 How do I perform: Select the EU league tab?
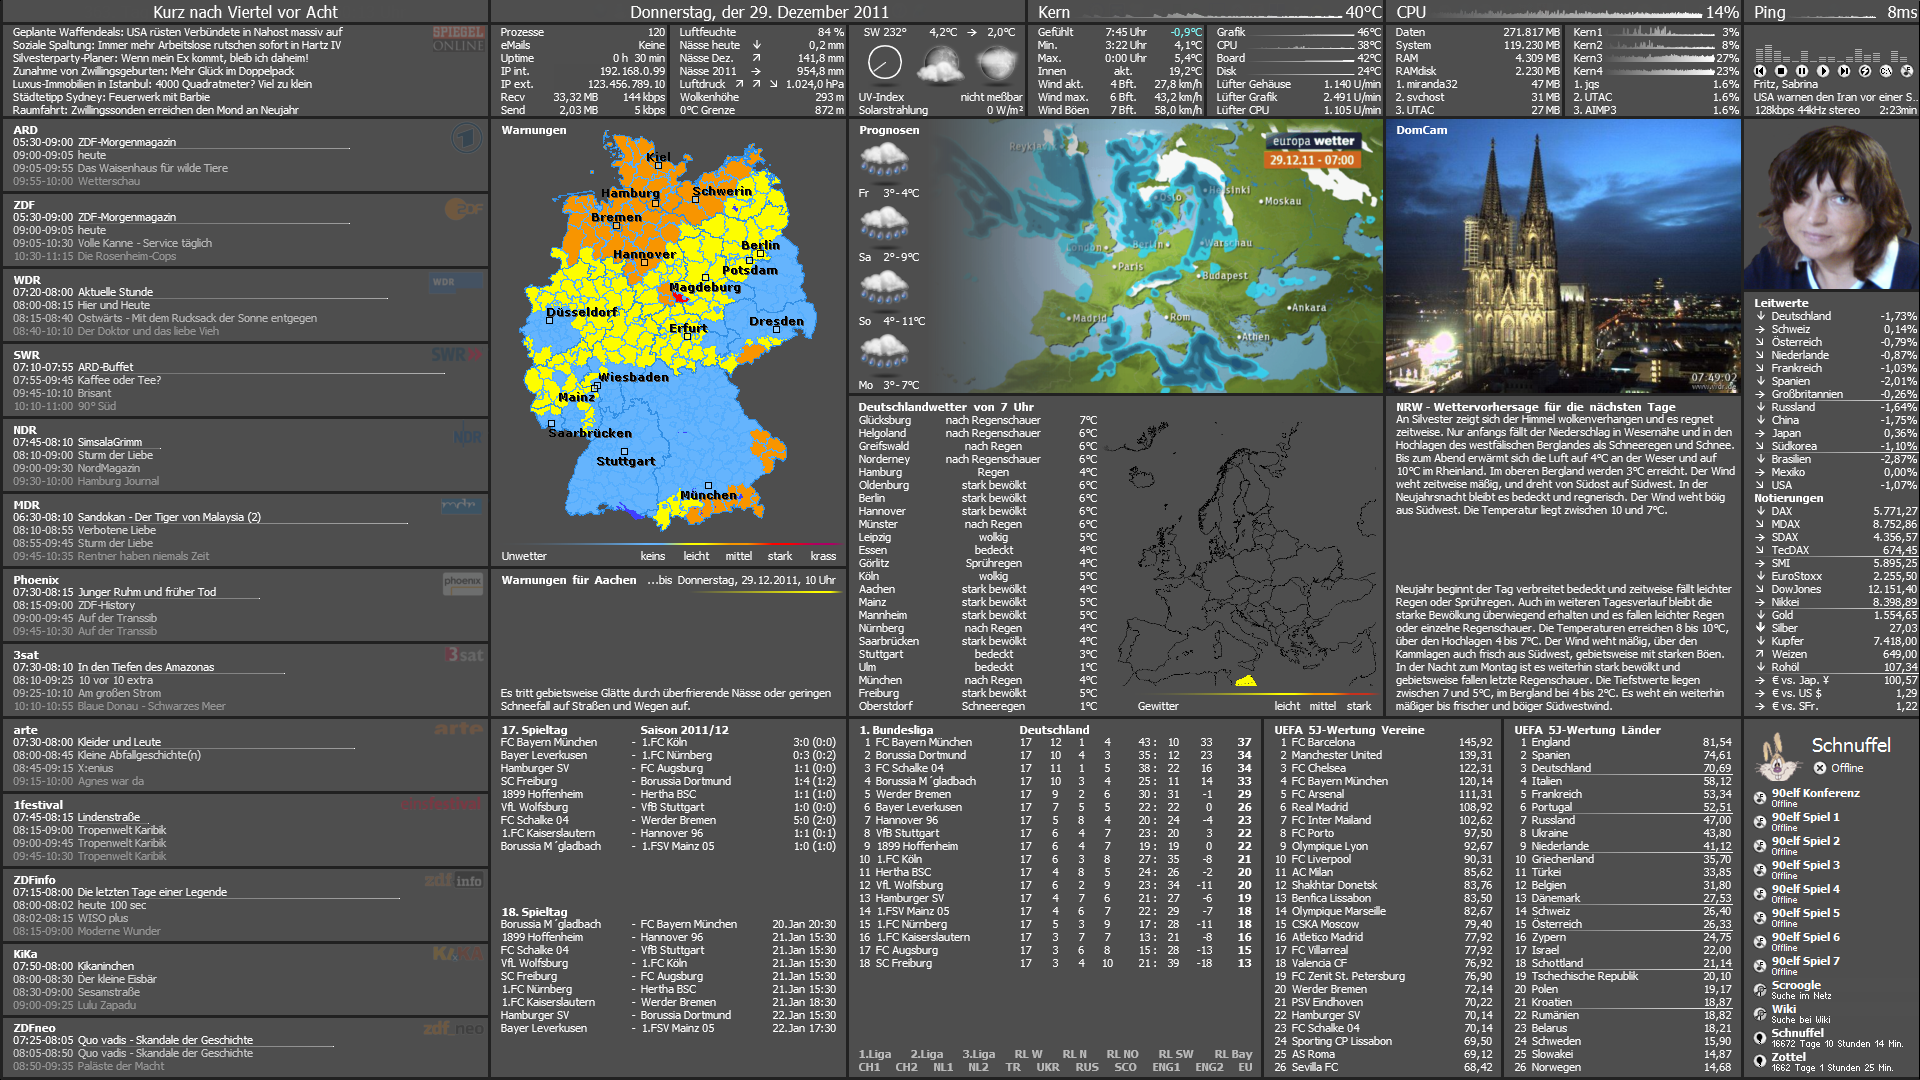click(x=1245, y=1067)
